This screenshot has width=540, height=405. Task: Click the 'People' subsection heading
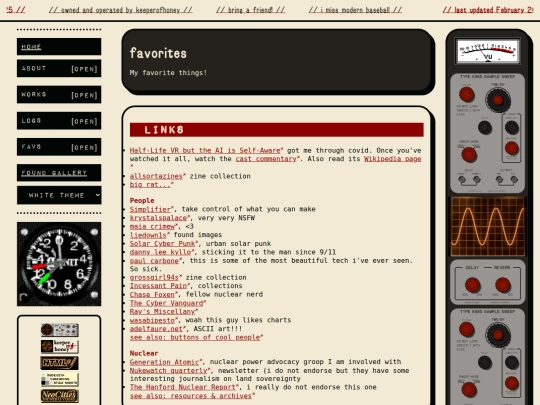click(x=142, y=200)
